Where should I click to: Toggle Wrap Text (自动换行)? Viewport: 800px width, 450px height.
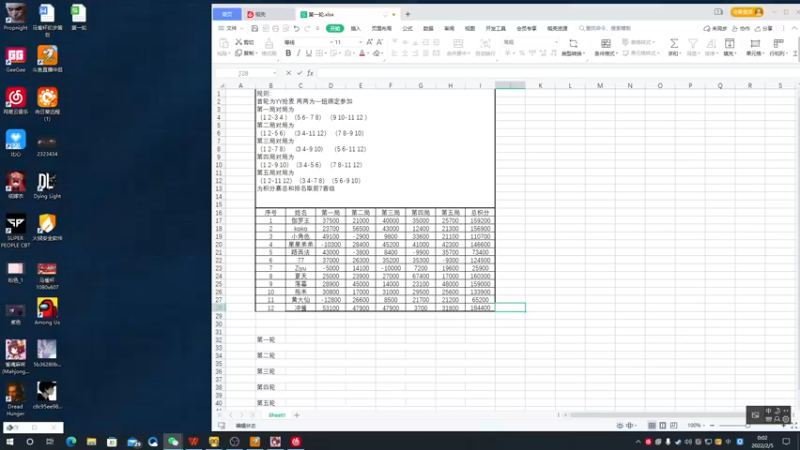485,47
